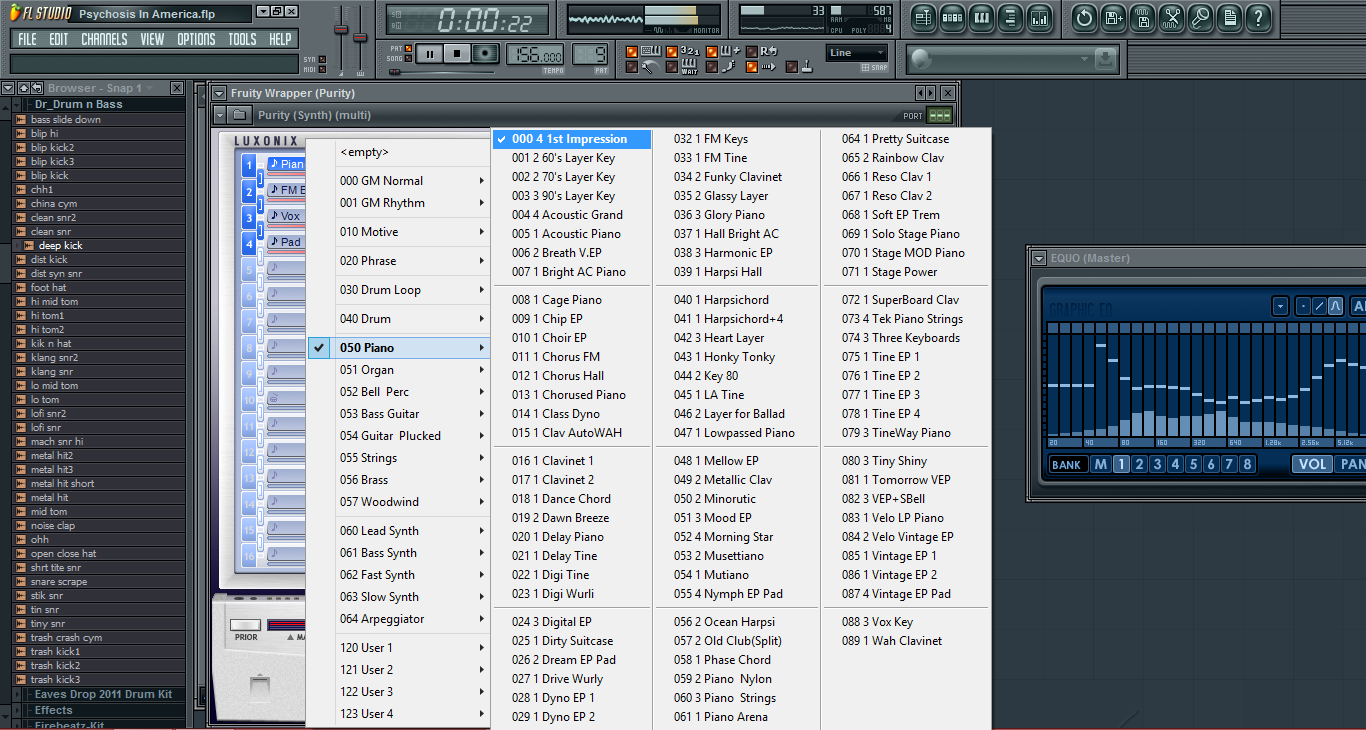Image resolution: width=1366 pixels, height=730 pixels.
Task: Click the 0:00:22 time display
Action: (x=467, y=20)
